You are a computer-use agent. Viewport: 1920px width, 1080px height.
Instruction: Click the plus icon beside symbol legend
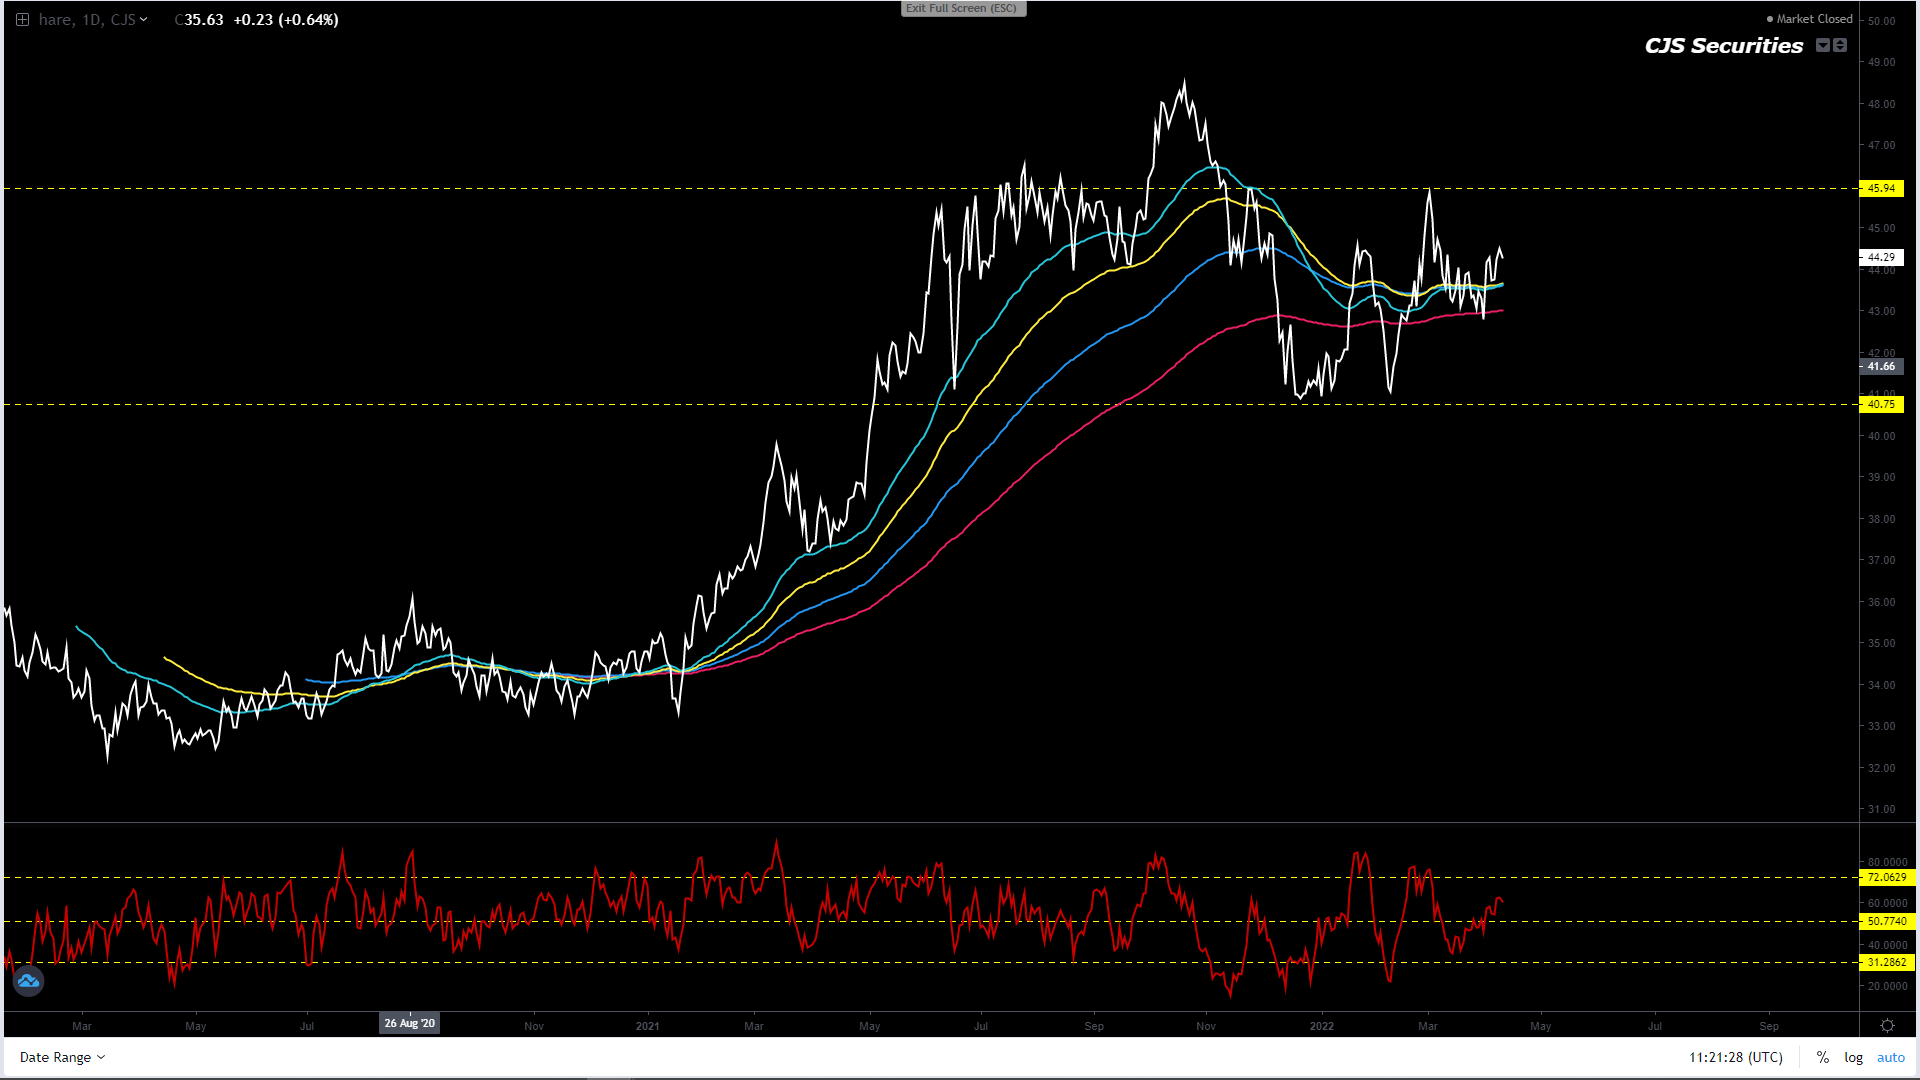pyautogui.click(x=22, y=20)
